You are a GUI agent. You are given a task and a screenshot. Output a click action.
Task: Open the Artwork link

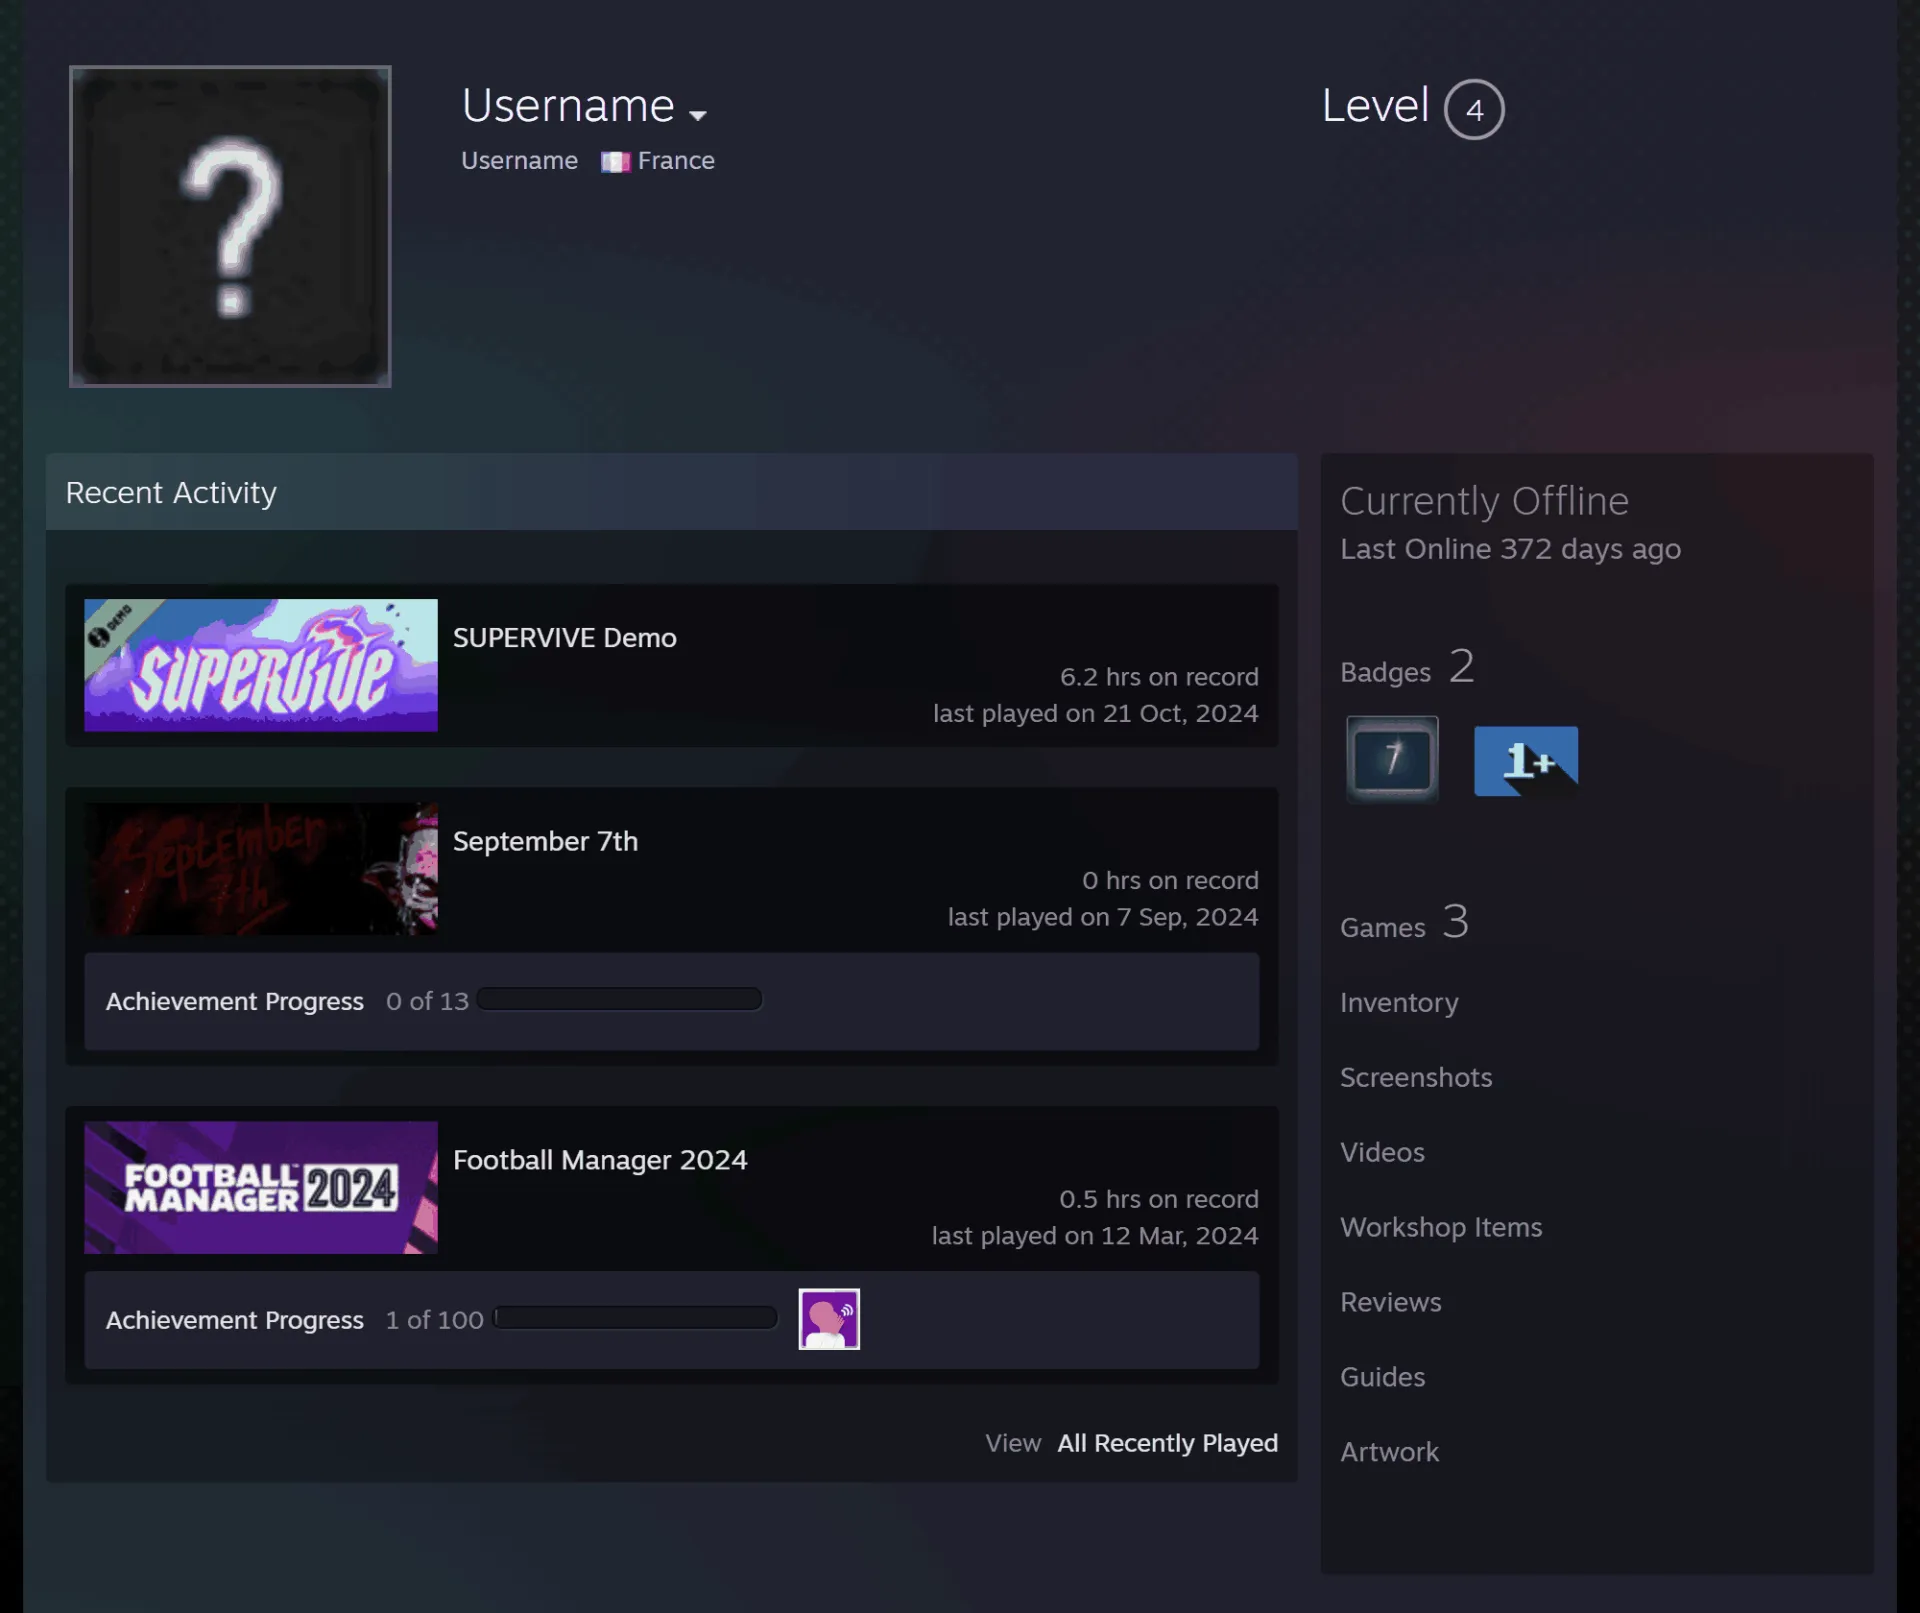pos(1389,1452)
